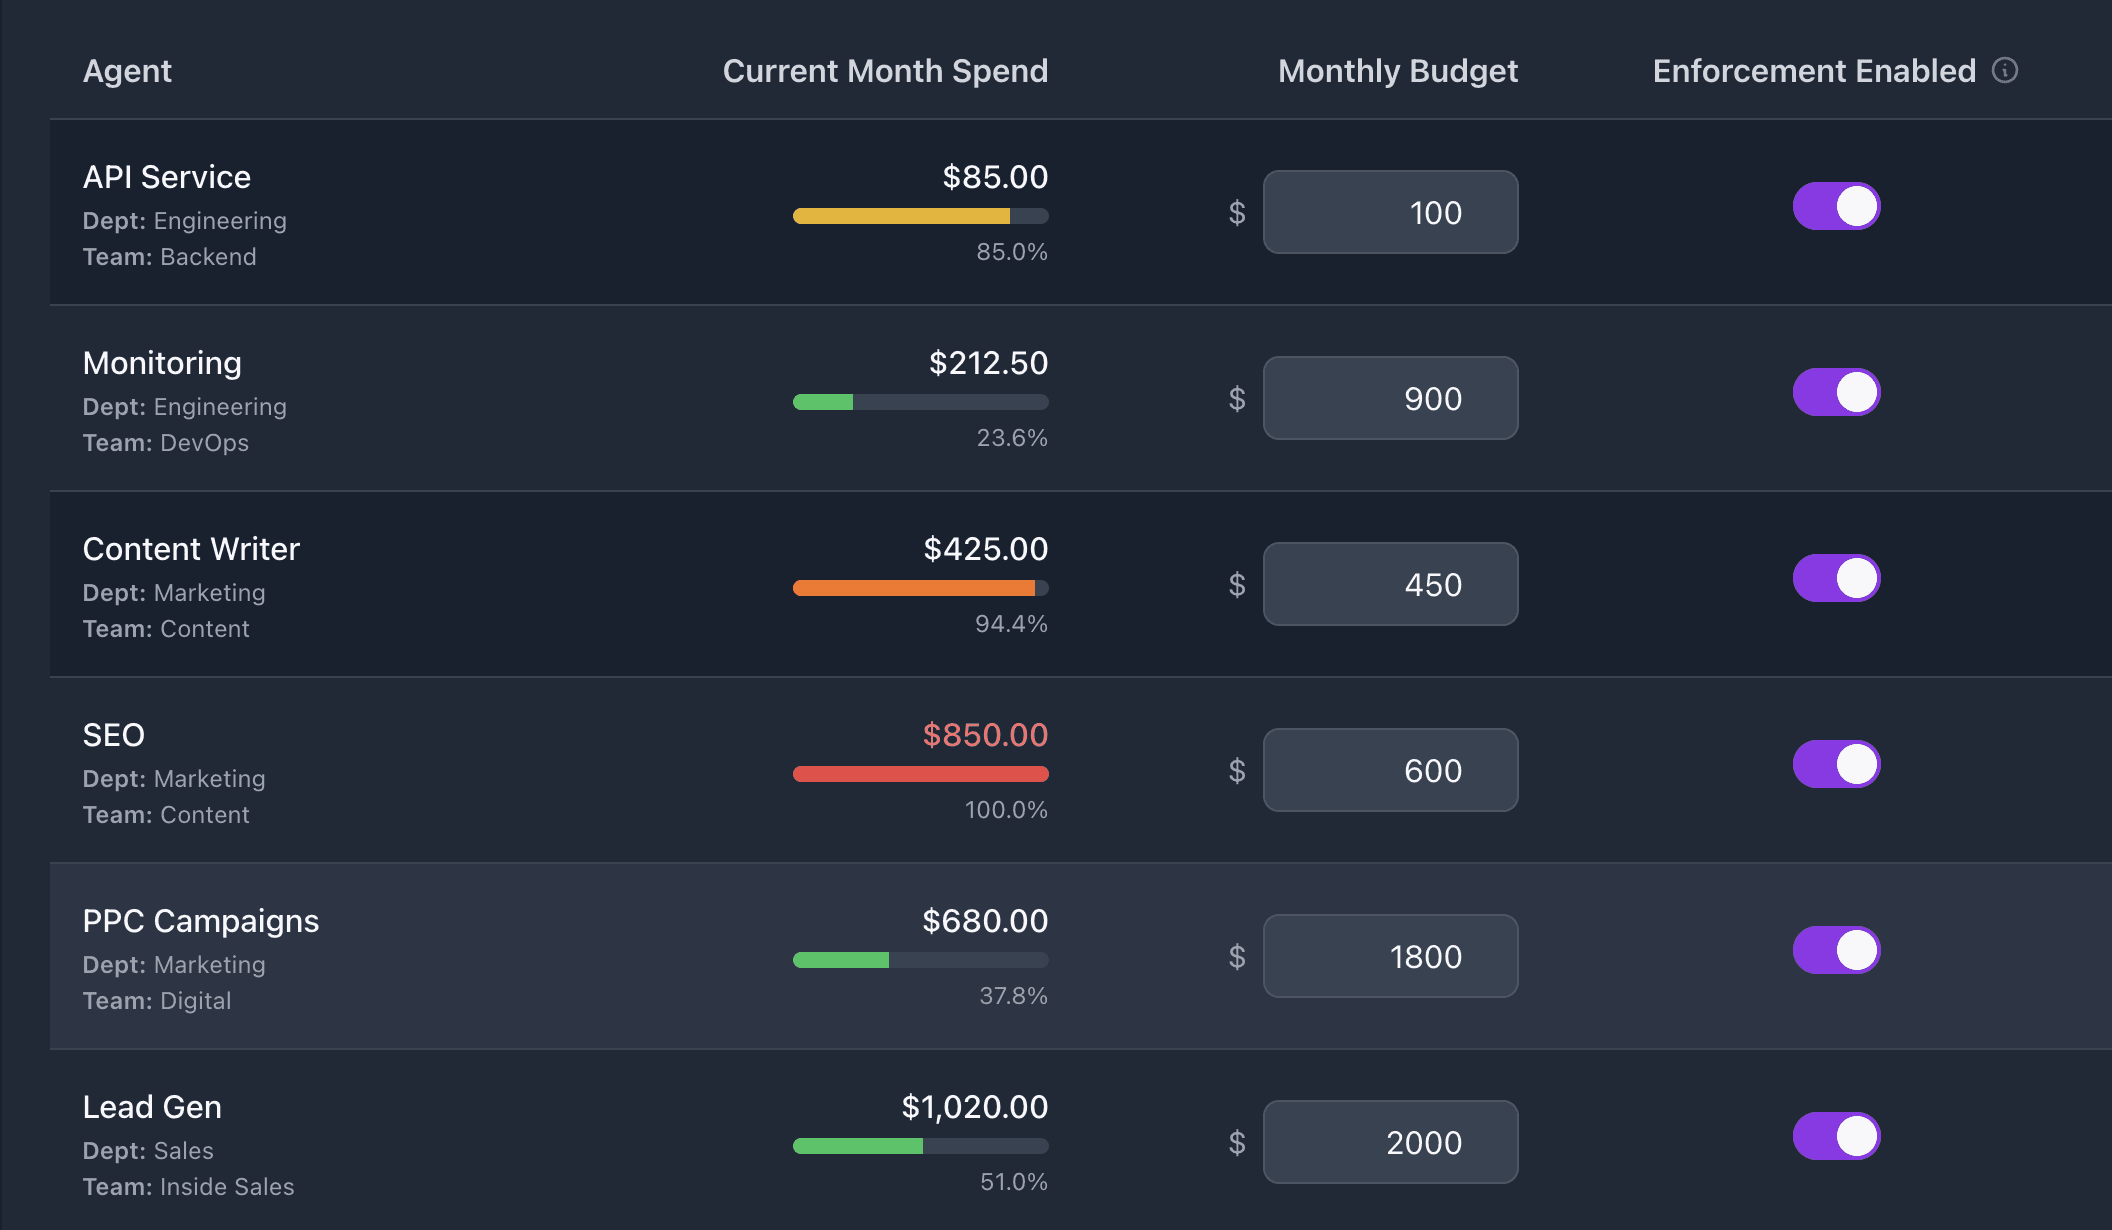Image resolution: width=2112 pixels, height=1230 pixels.
Task: Click the SEO spend progress bar
Action: tap(920, 773)
